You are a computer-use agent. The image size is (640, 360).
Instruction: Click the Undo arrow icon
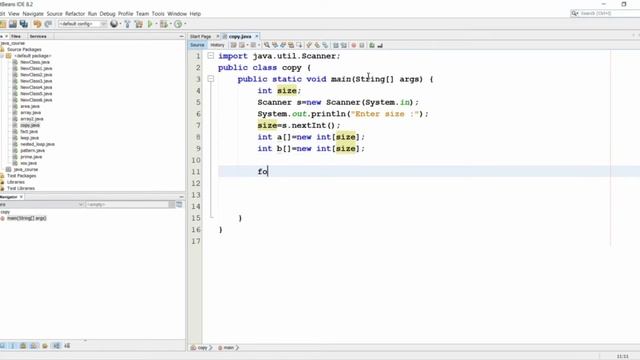coord(37,24)
